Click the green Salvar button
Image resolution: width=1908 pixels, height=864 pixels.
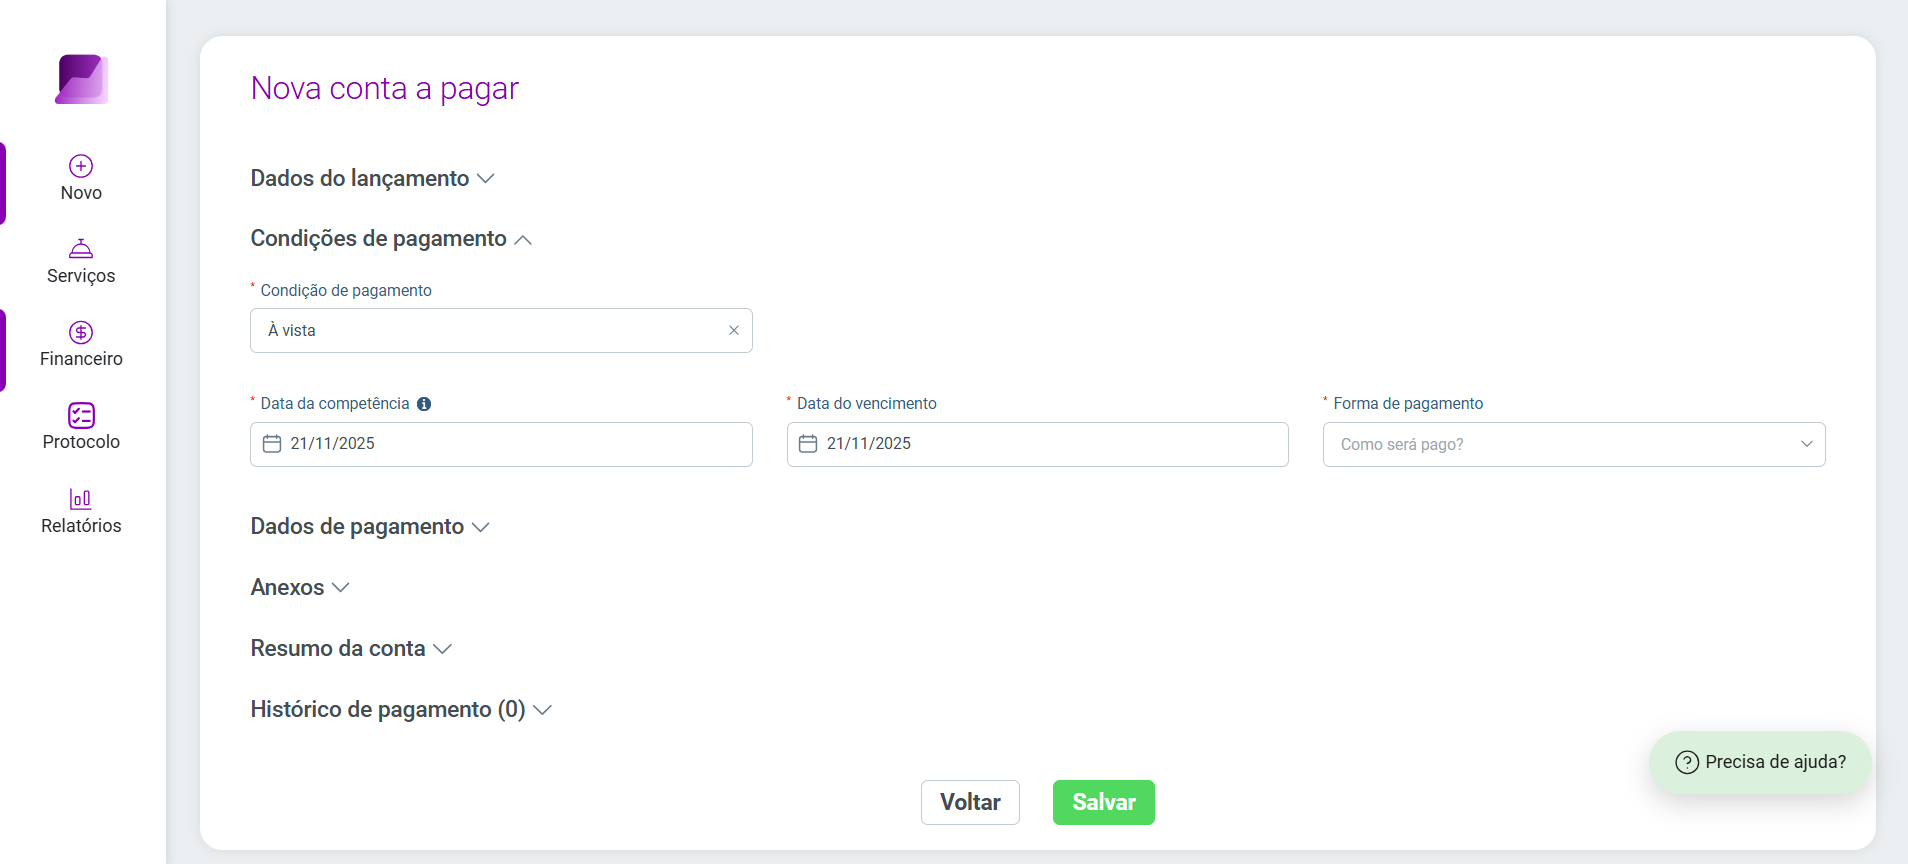click(x=1104, y=802)
